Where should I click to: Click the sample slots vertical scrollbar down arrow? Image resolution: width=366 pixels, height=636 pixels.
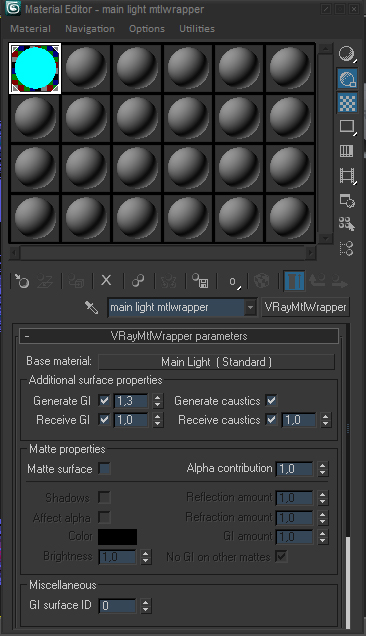[325, 238]
